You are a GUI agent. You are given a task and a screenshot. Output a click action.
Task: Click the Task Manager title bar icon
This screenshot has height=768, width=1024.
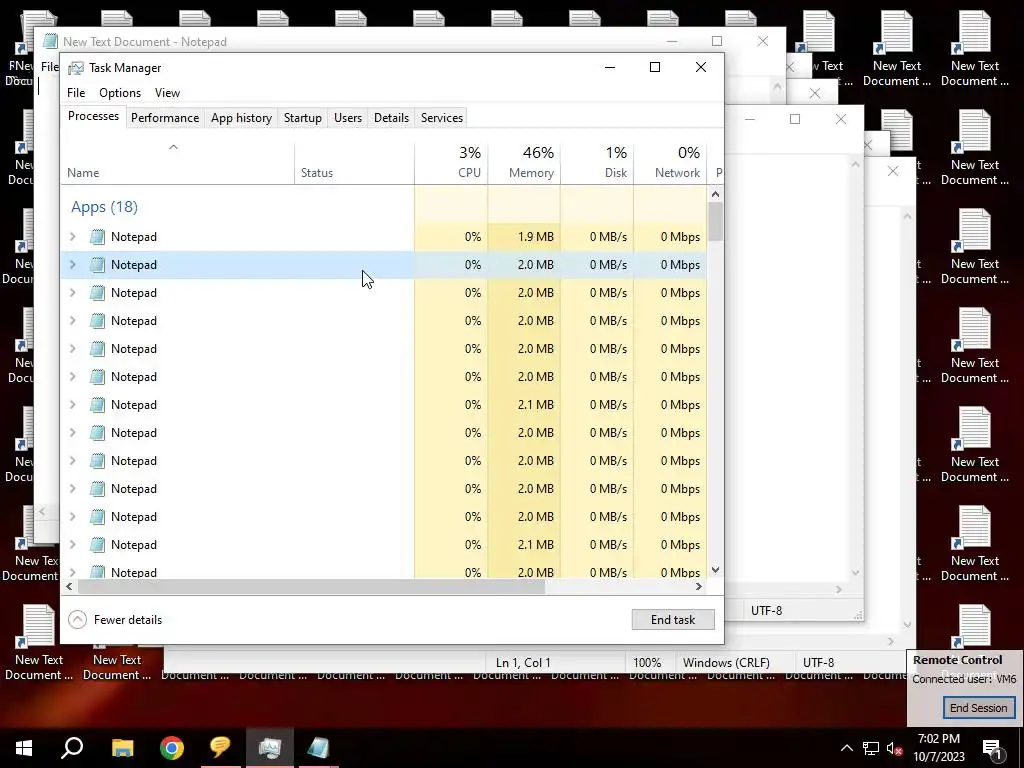pos(76,68)
